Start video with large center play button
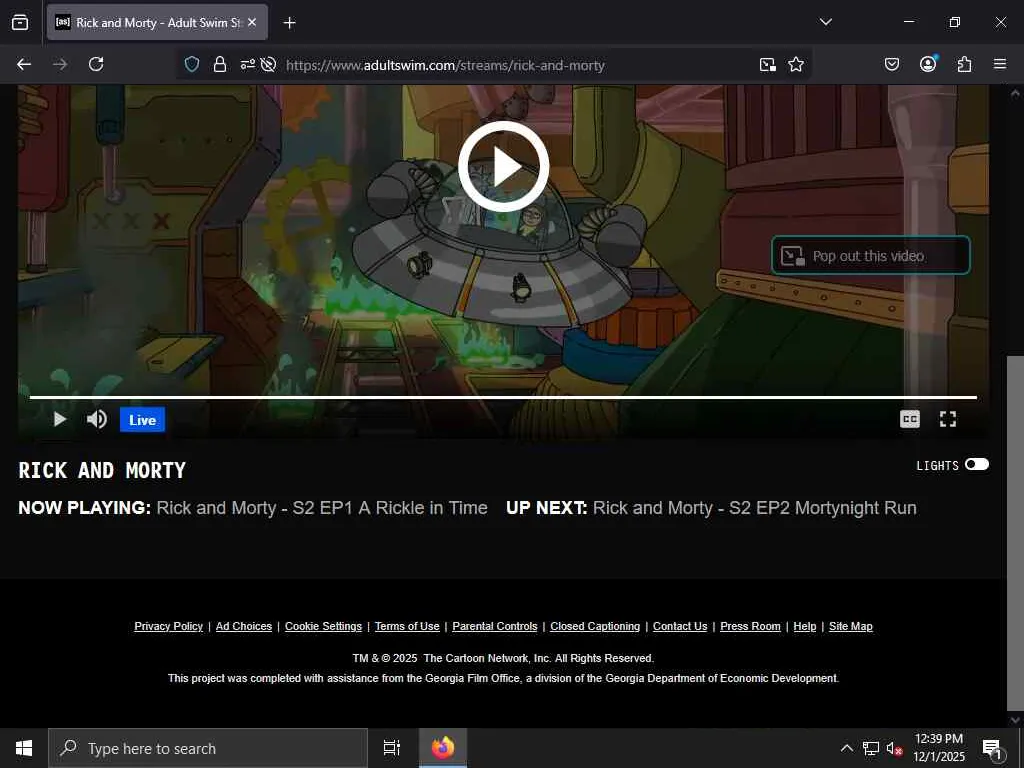The height and width of the screenshot is (768, 1024). pyautogui.click(x=504, y=167)
